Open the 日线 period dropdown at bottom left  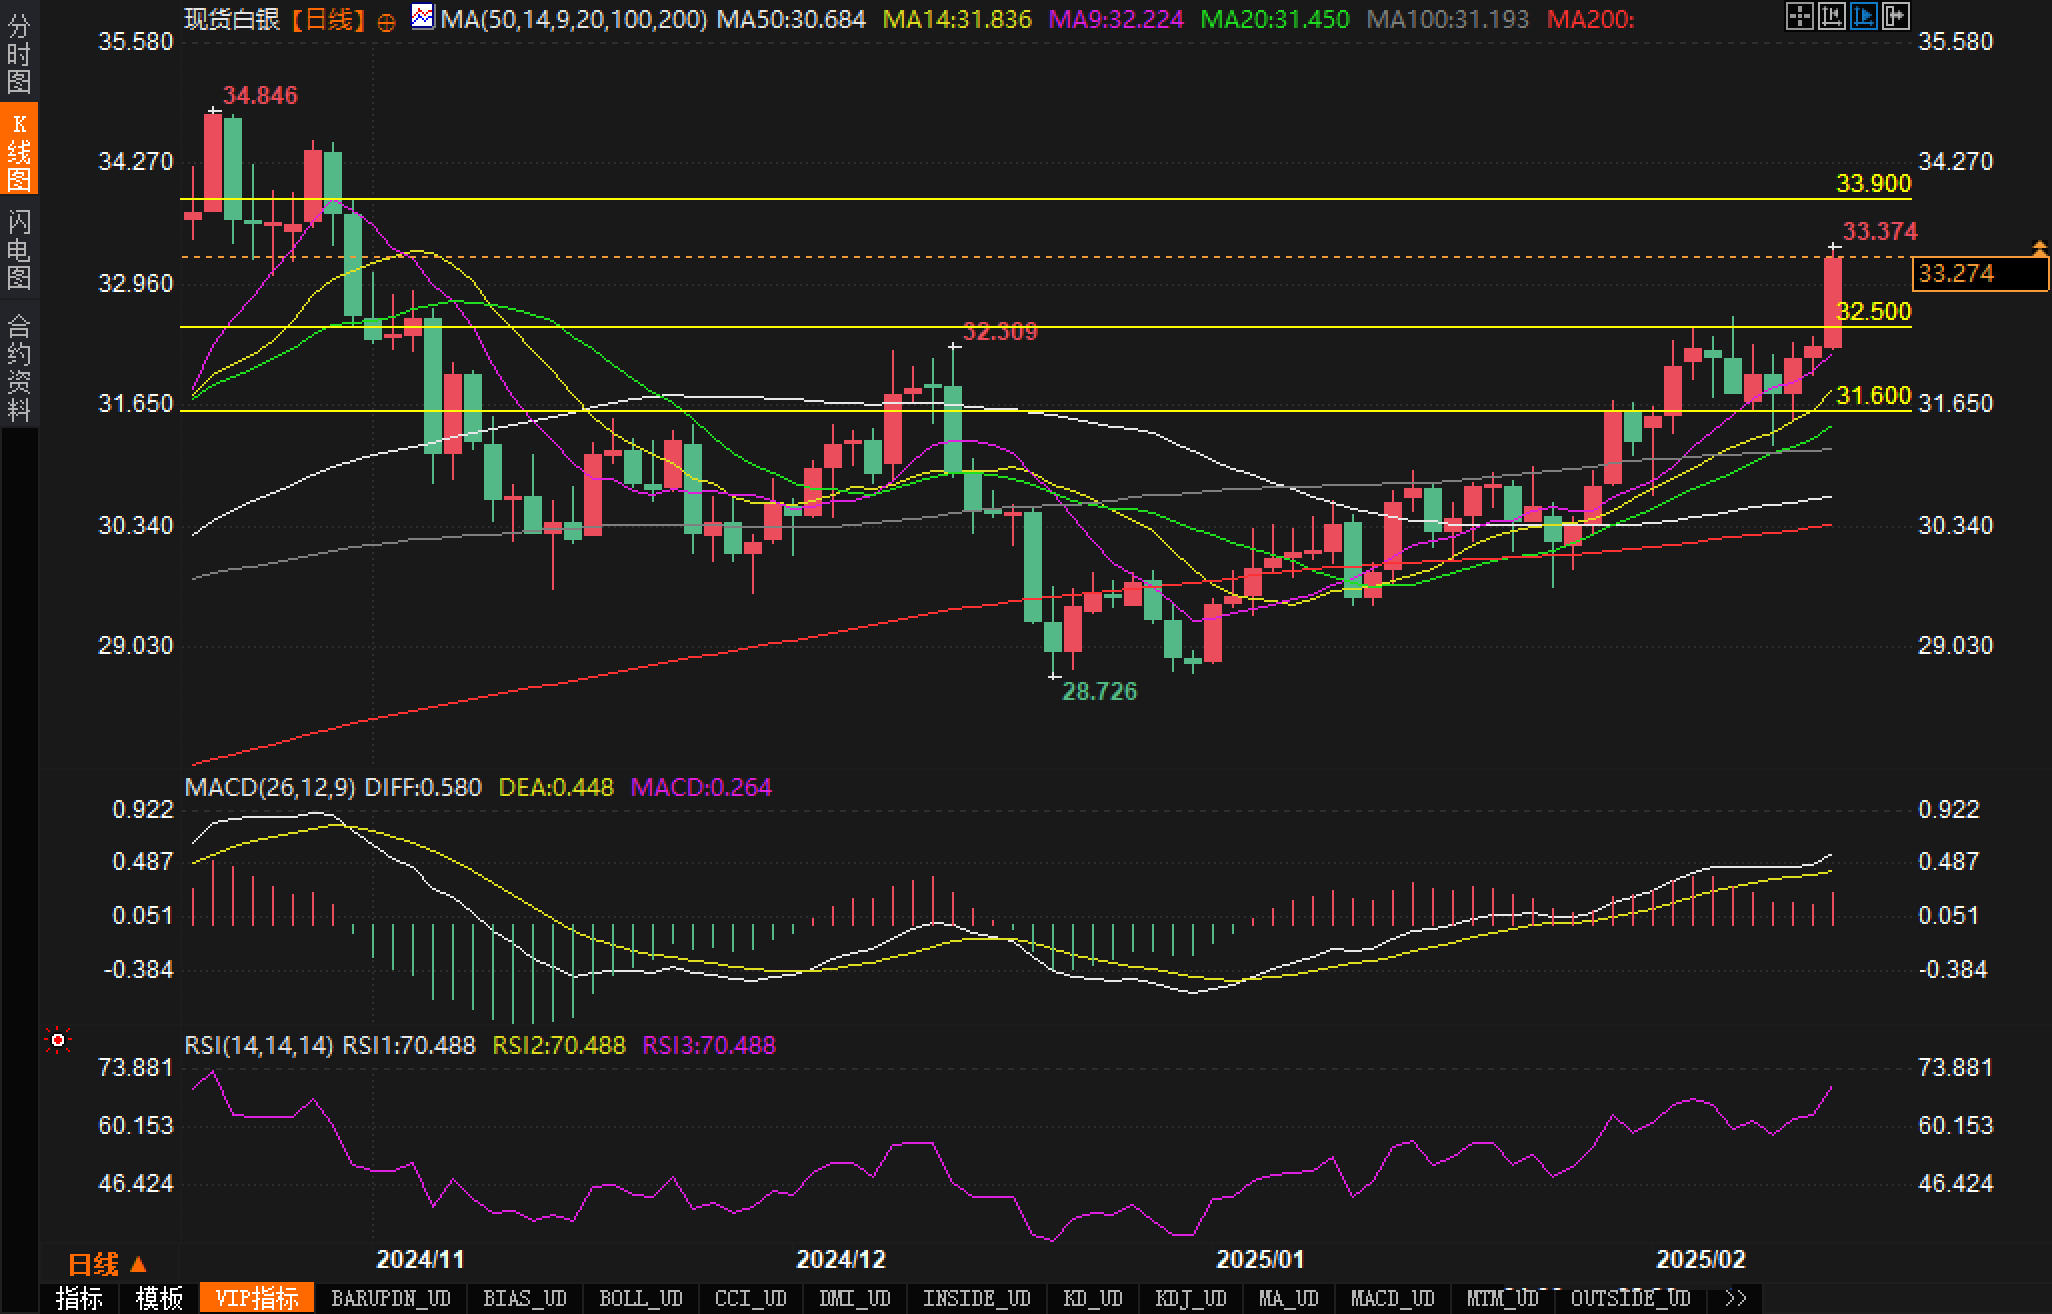pyautogui.click(x=107, y=1265)
